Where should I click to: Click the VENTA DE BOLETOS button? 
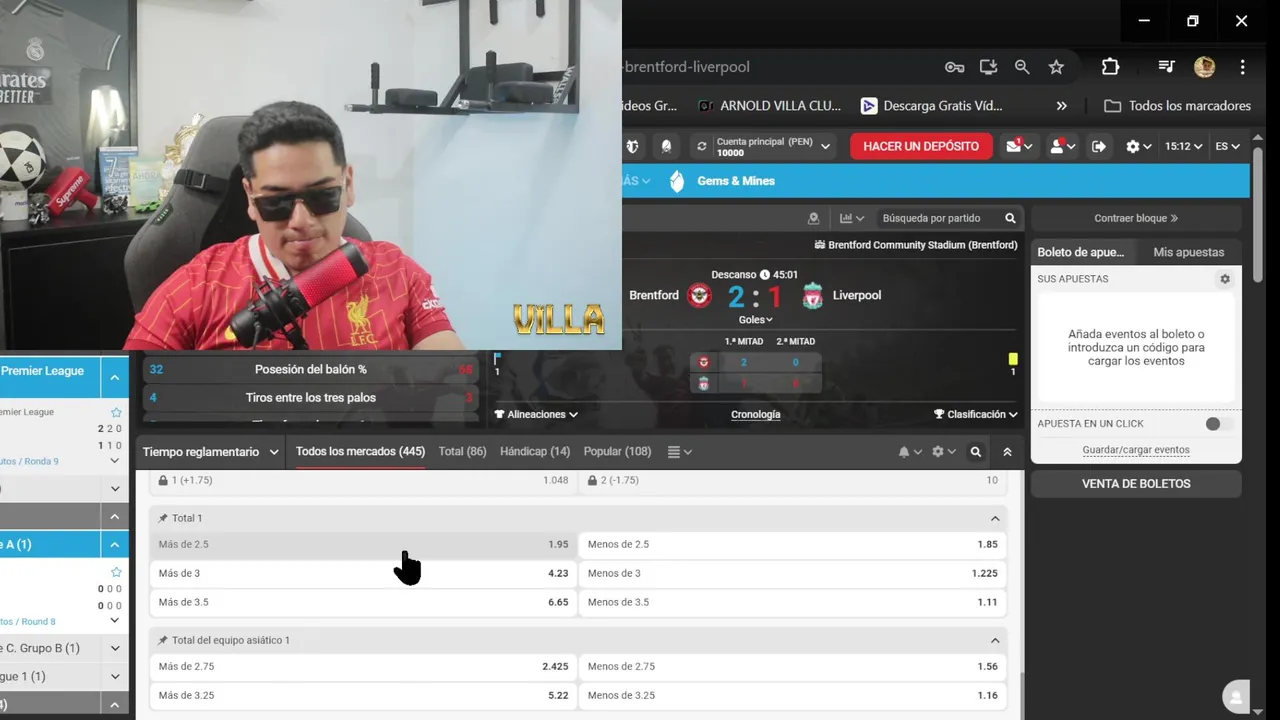coord(1136,483)
